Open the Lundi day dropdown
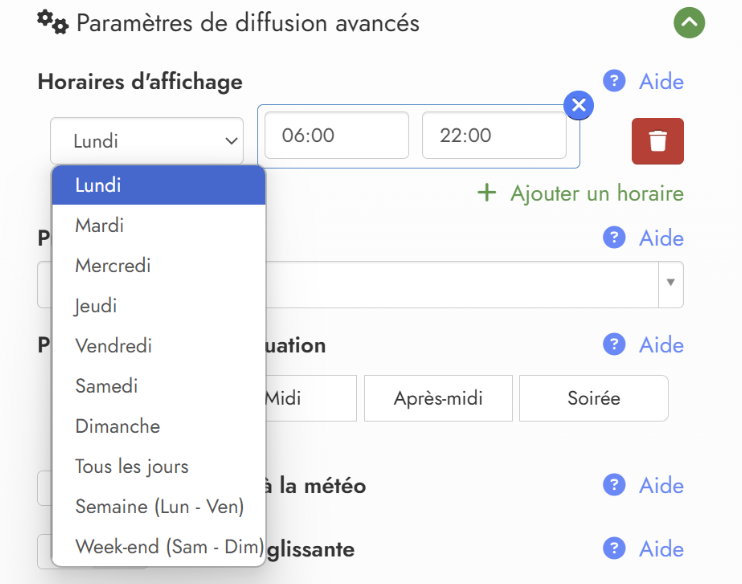Image resolution: width=742 pixels, height=584 pixels. click(x=147, y=141)
